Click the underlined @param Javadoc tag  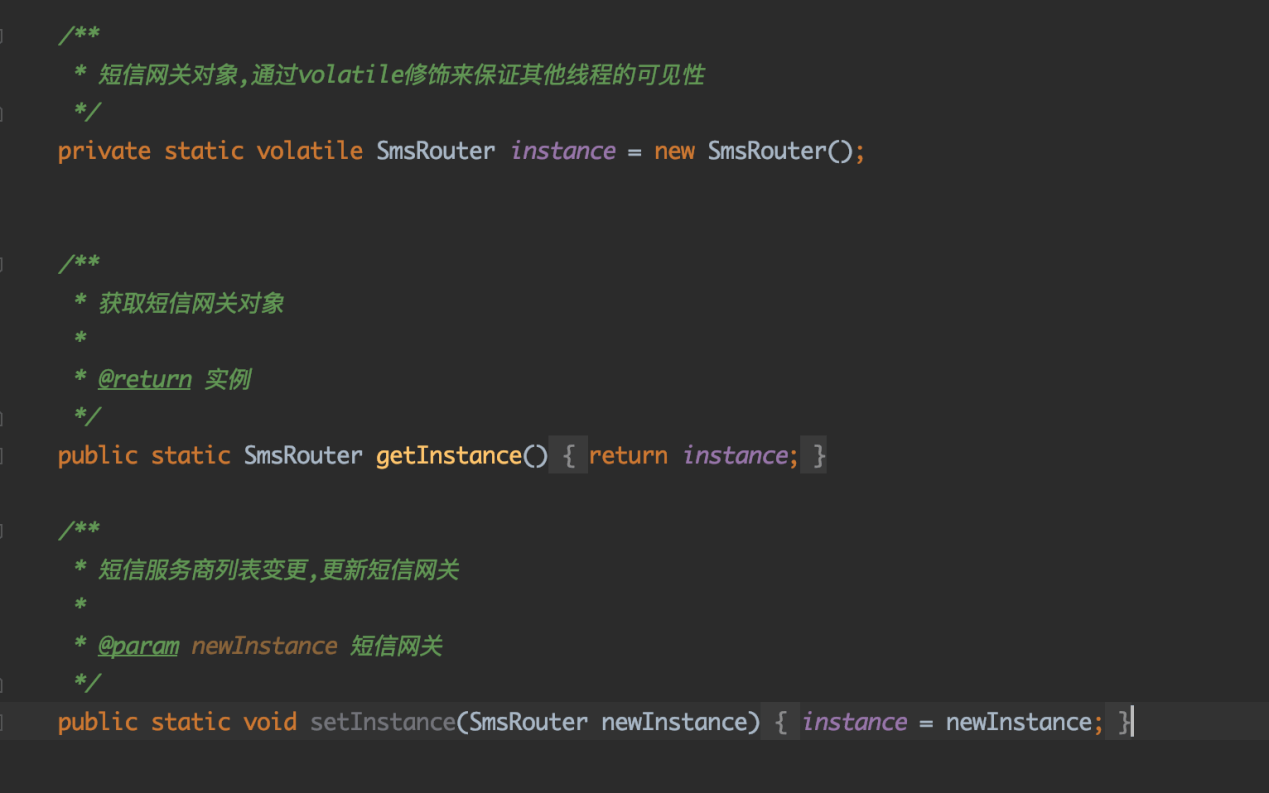(138, 646)
